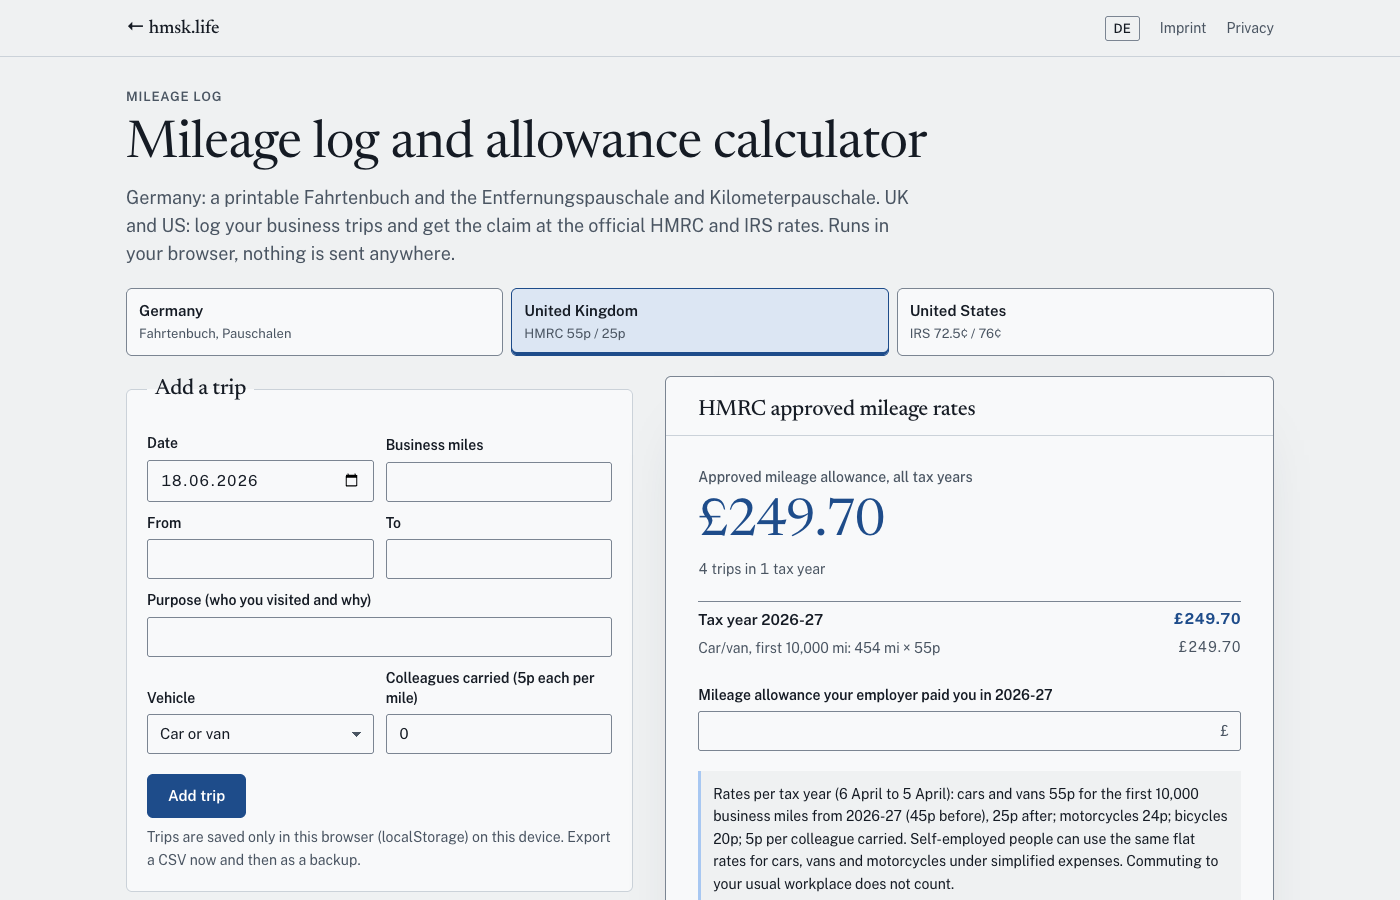This screenshot has height=900, width=1400.
Task: Click the 'MILEAGE LOG' eyebrow label
Action: [174, 97]
